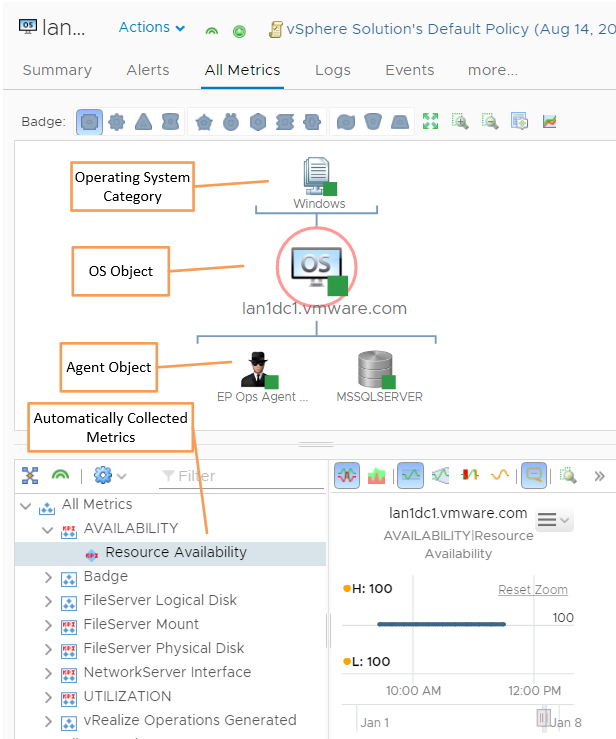The width and height of the screenshot is (616, 739).
Task: Click the red-green anomalies icon
Action: coord(470,475)
